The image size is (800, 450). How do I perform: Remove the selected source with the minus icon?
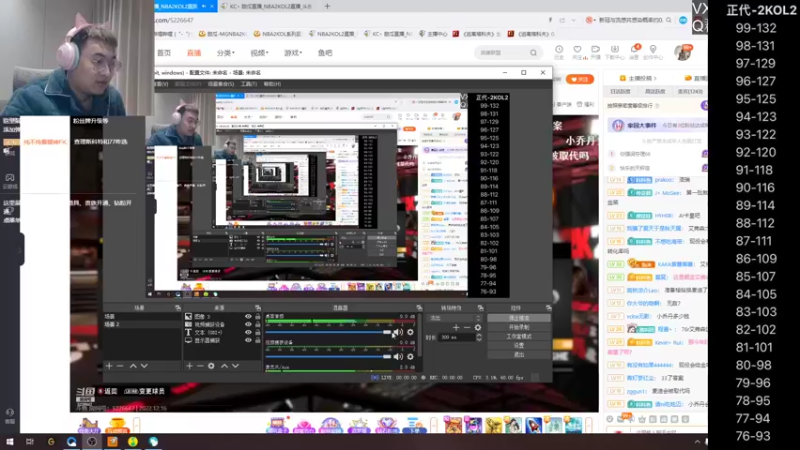pos(200,366)
